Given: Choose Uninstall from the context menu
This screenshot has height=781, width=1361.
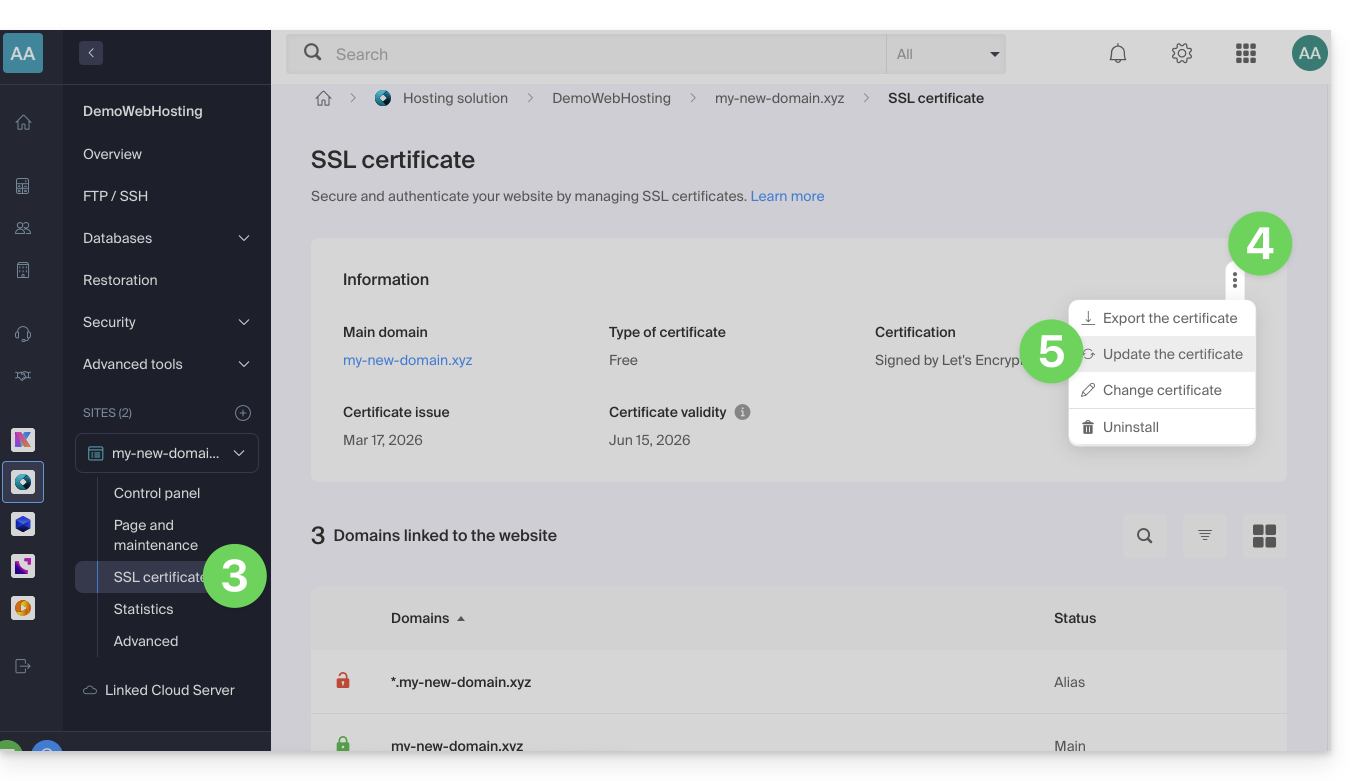Looking at the screenshot, I should pyautogui.click(x=1130, y=427).
